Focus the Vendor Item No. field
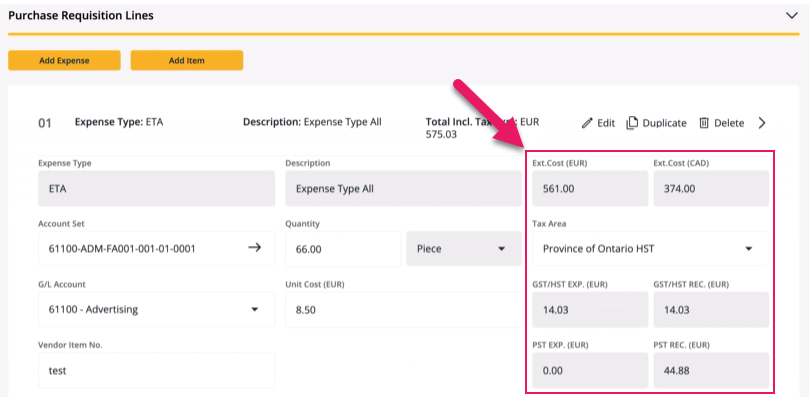 156,371
